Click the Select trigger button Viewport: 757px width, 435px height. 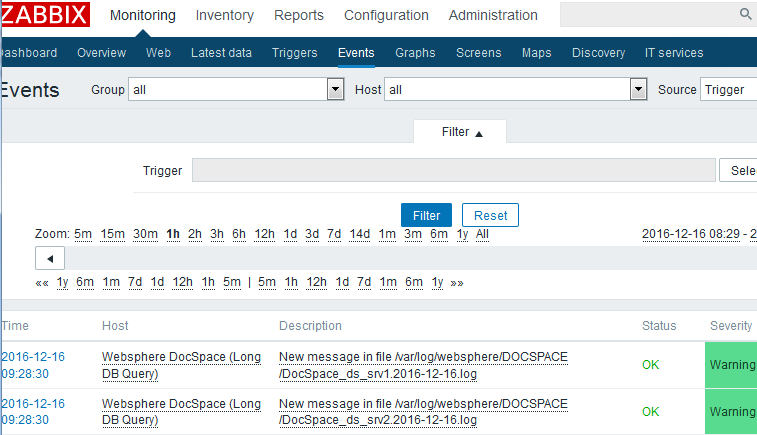click(739, 170)
